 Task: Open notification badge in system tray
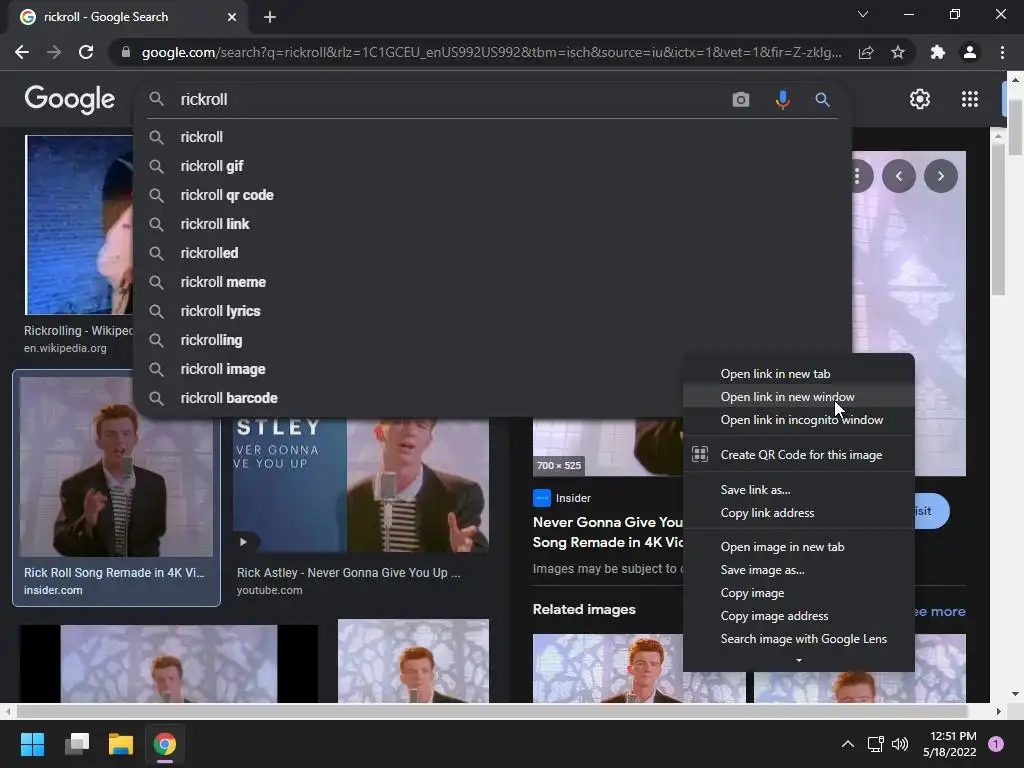(996, 744)
